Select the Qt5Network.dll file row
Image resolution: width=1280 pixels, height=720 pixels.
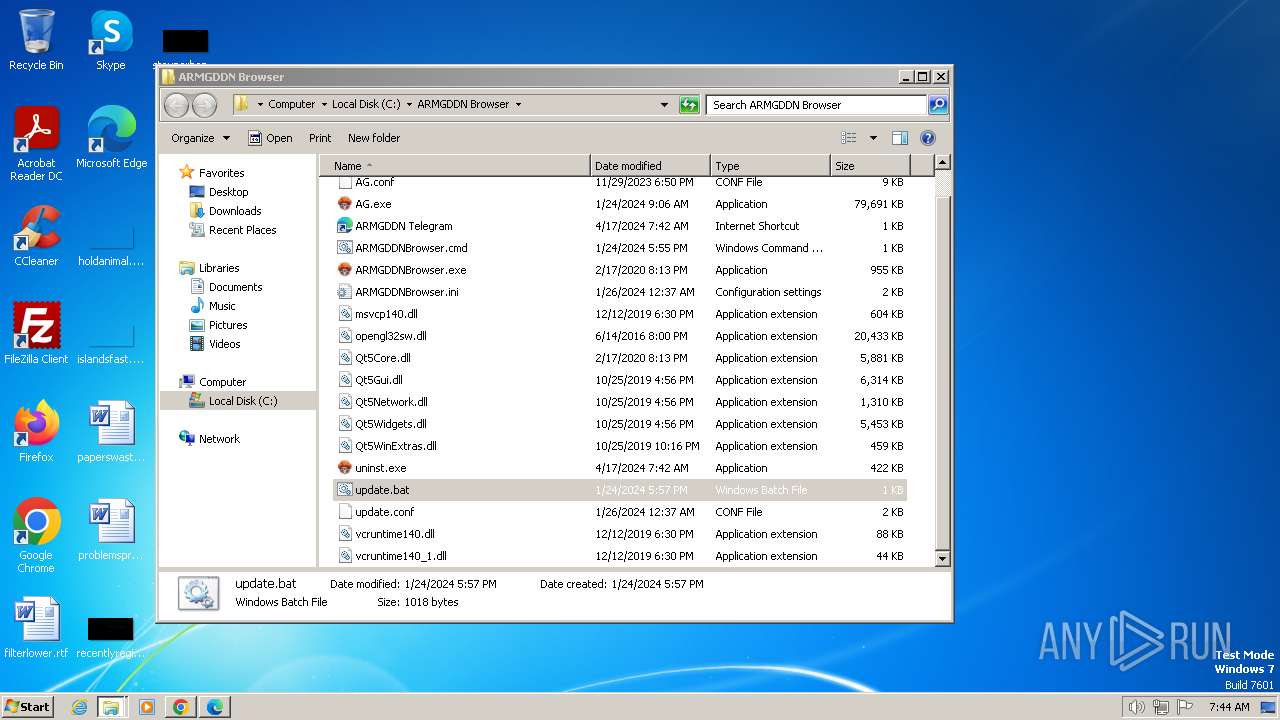tap(620, 402)
